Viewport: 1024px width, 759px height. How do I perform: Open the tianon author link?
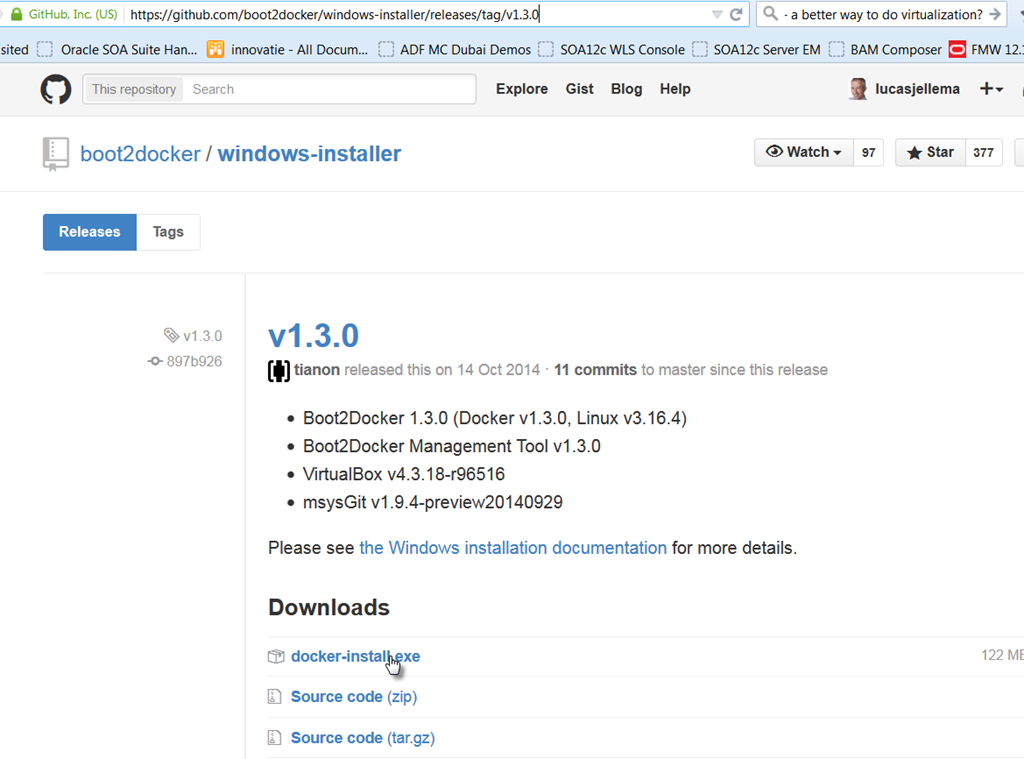click(x=317, y=370)
